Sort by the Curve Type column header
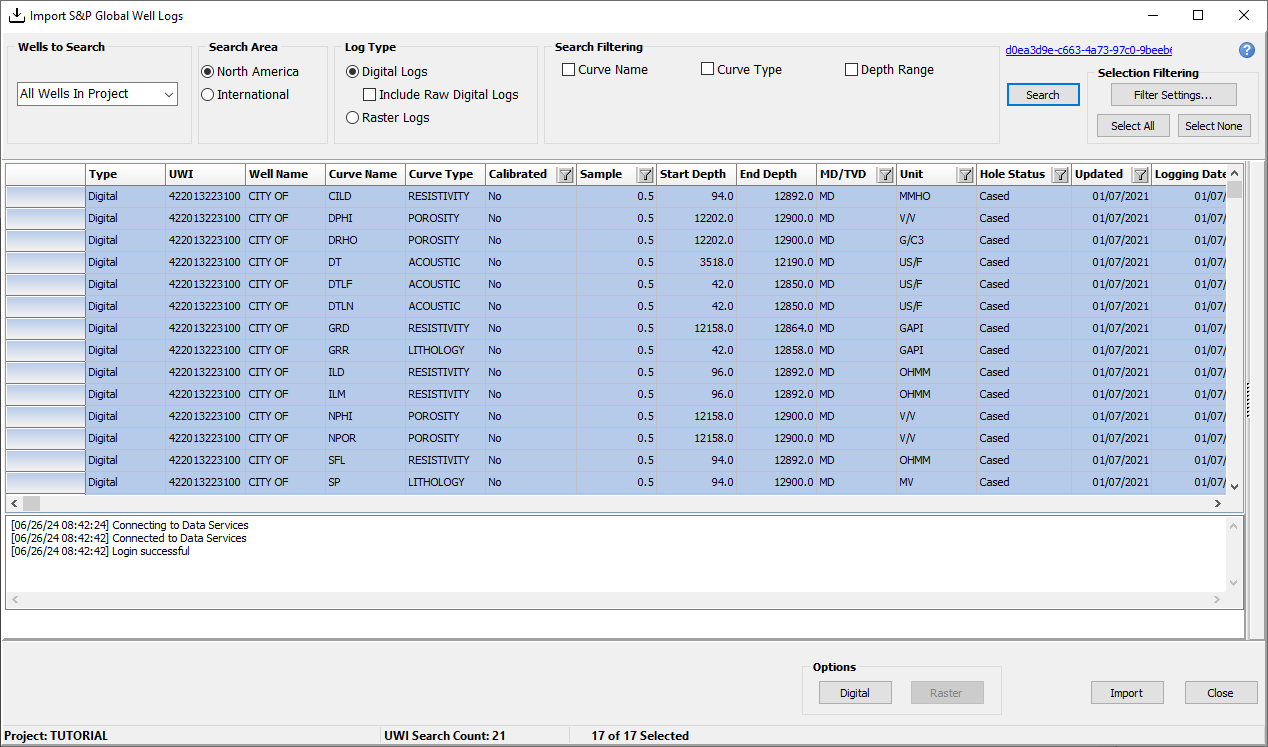 [x=441, y=174]
